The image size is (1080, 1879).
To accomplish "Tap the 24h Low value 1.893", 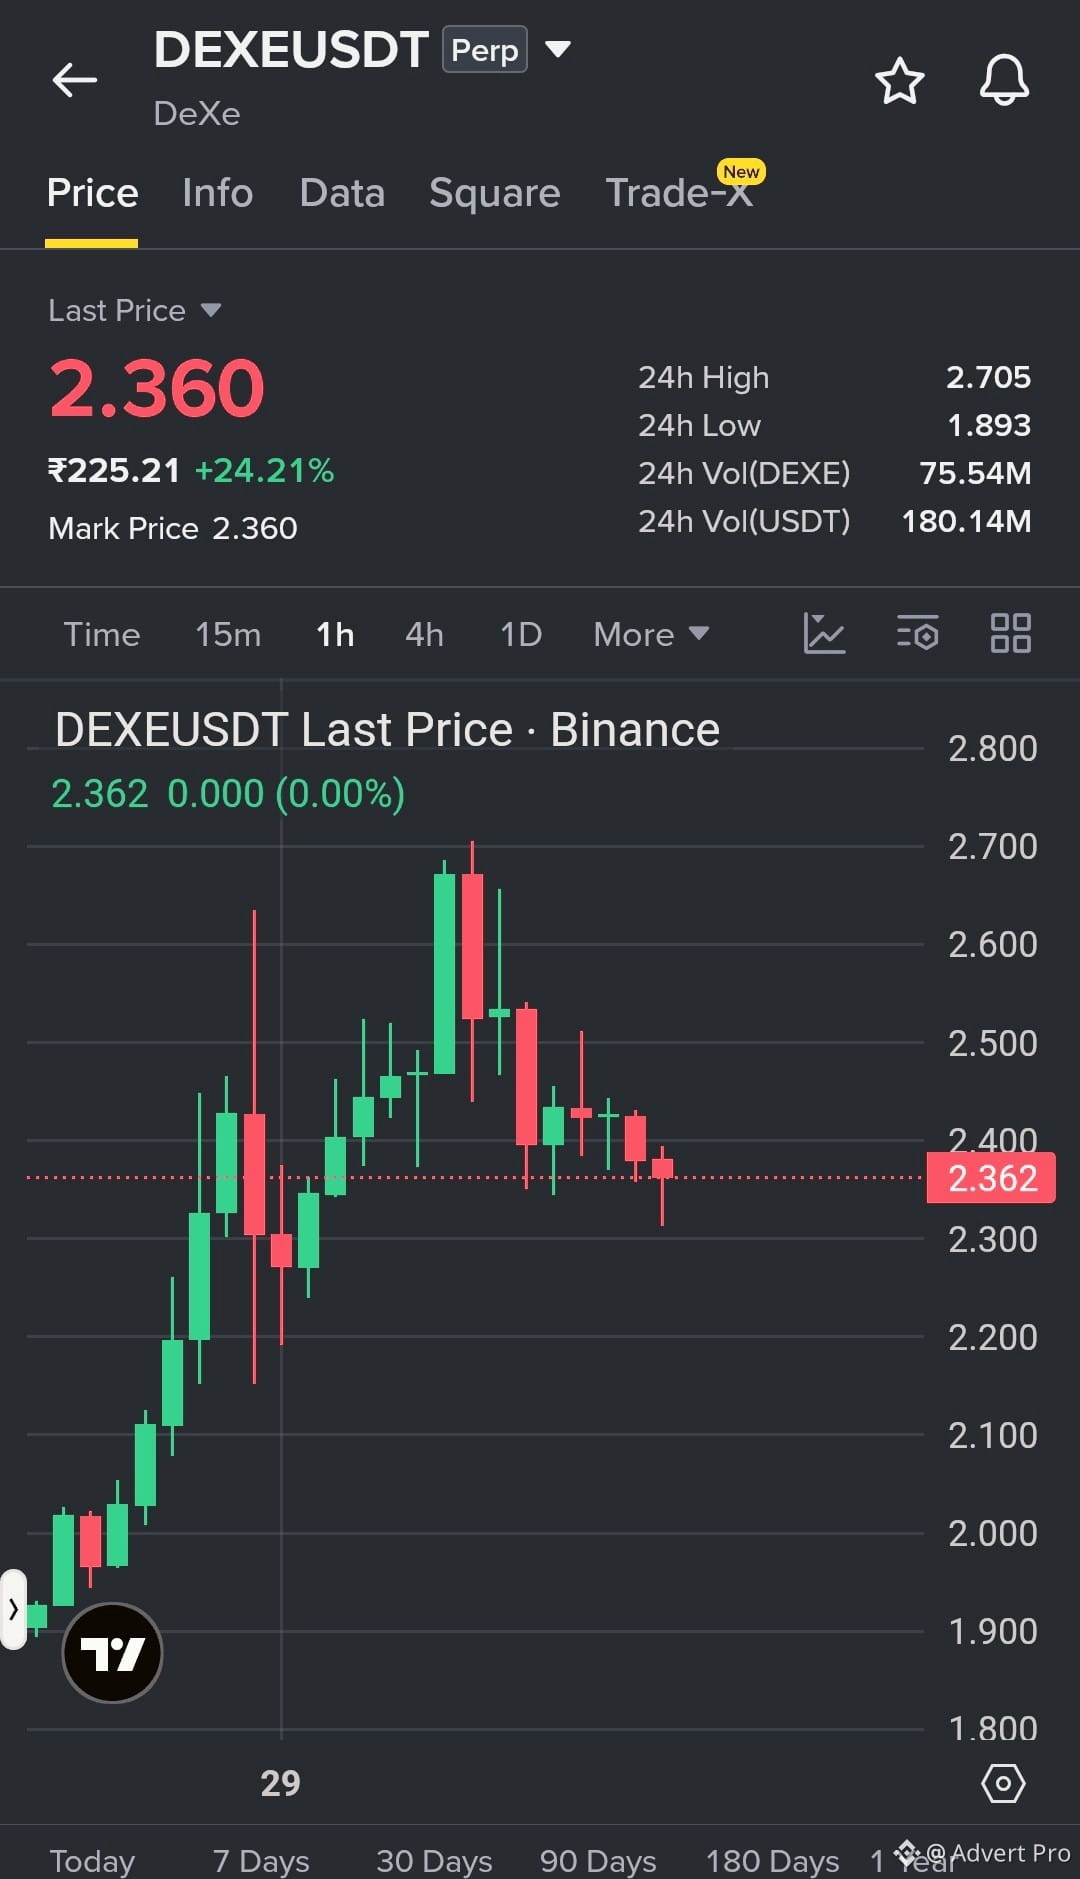I will (989, 425).
